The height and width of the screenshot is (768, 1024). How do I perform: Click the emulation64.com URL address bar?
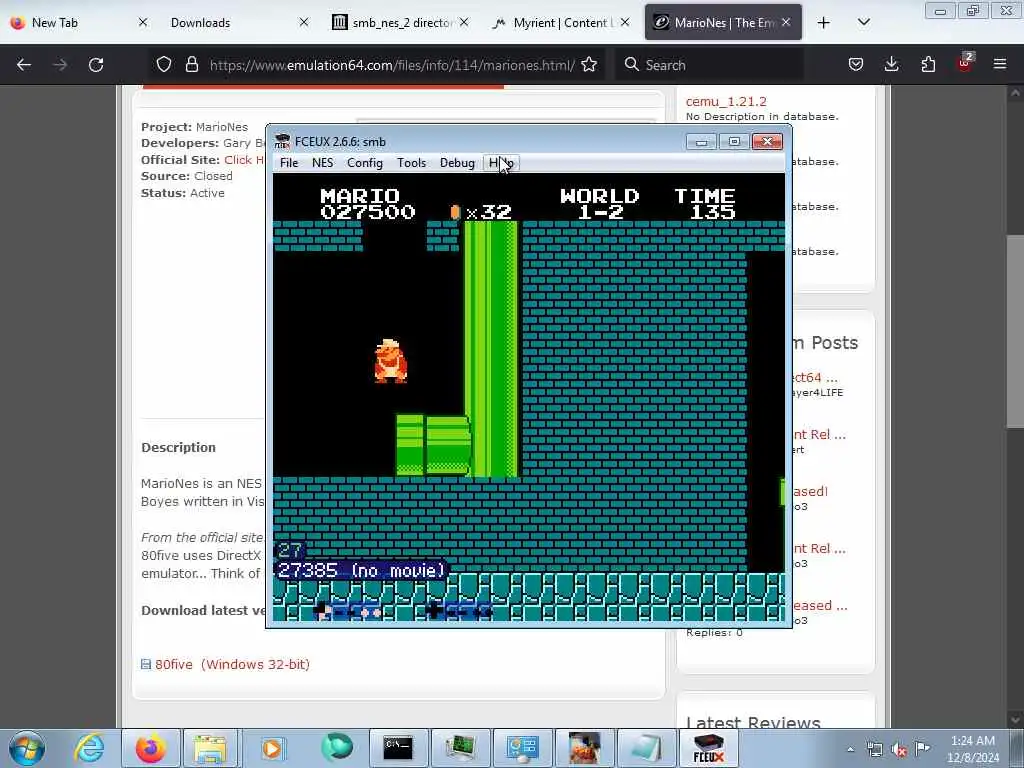click(x=392, y=65)
